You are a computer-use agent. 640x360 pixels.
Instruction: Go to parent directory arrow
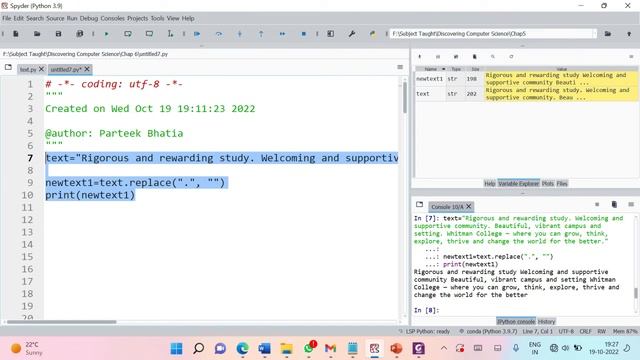point(629,34)
